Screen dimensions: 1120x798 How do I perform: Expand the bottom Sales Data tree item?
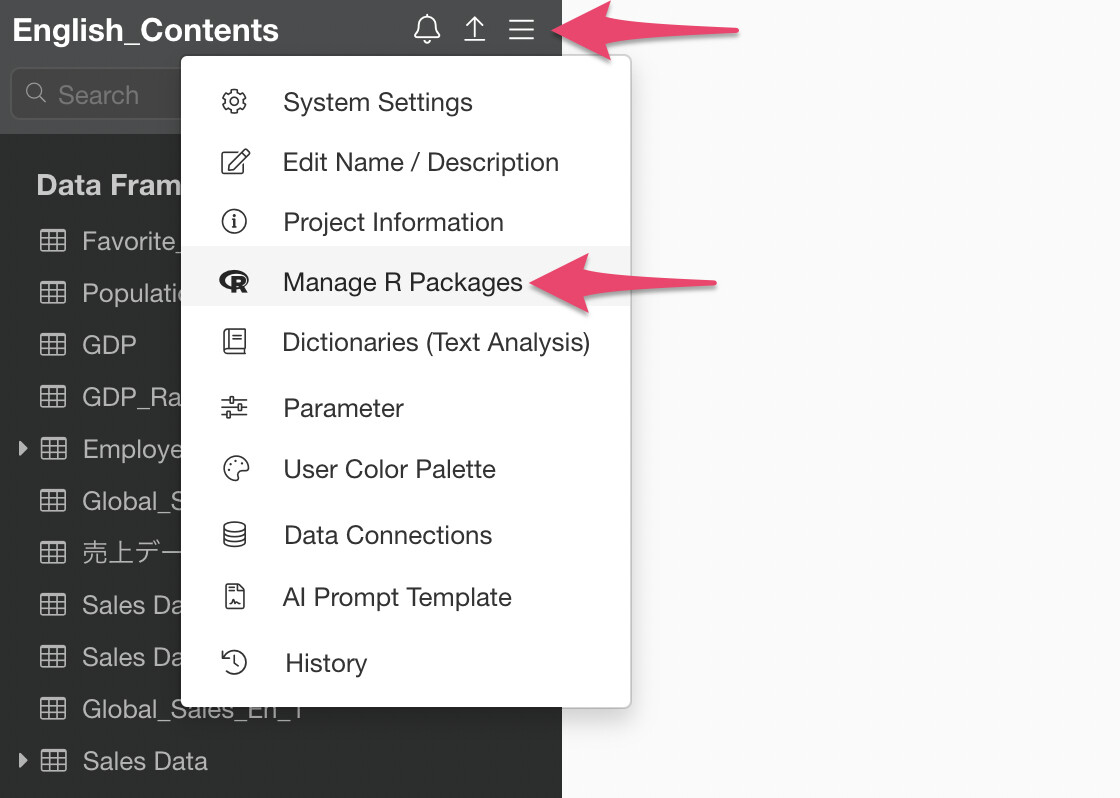click(23, 761)
